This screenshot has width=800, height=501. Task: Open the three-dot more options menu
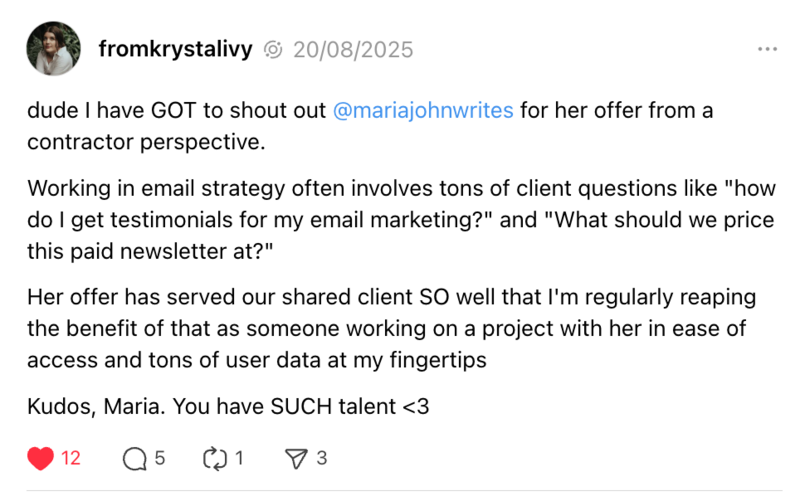[767, 49]
